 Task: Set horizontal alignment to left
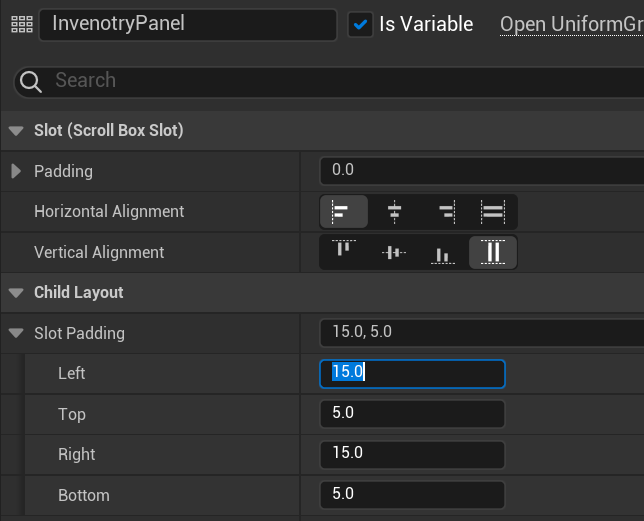coord(343,212)
